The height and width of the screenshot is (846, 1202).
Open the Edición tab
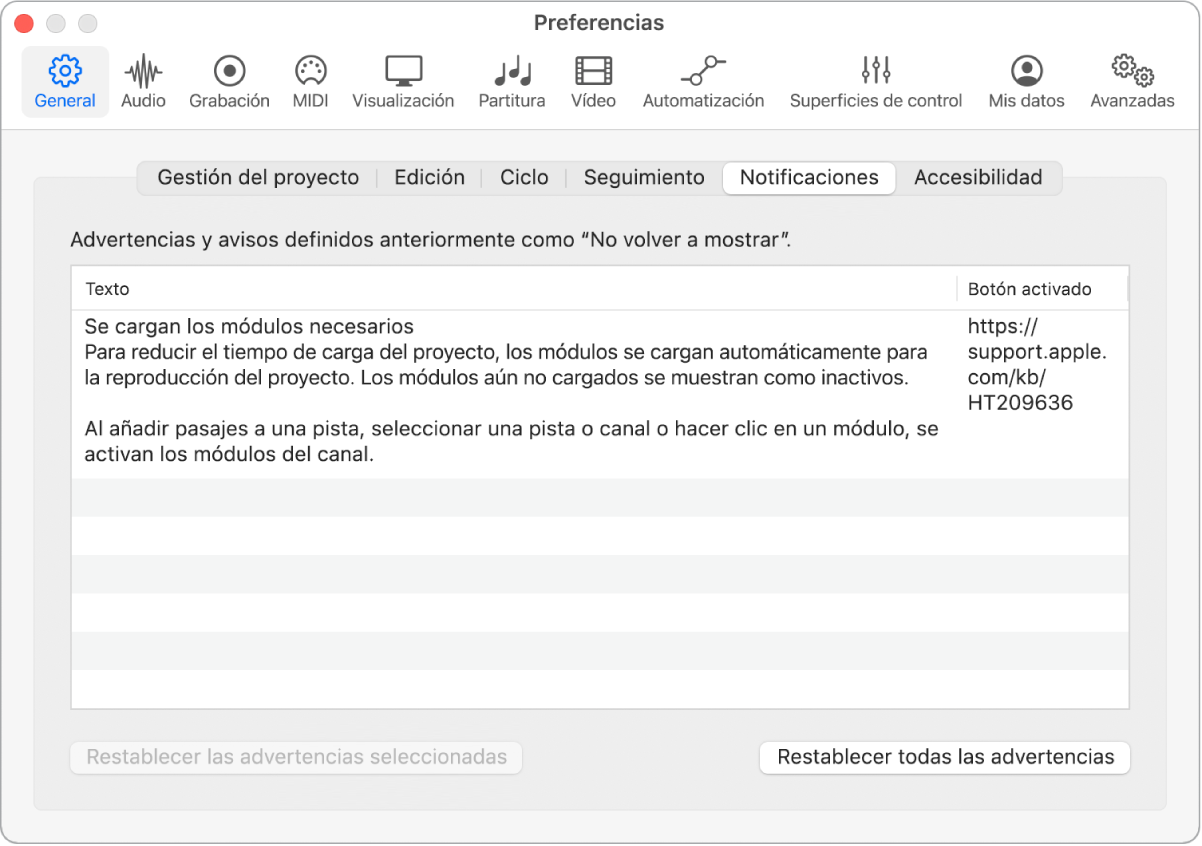pyautogui.click(x=429, y=177)
